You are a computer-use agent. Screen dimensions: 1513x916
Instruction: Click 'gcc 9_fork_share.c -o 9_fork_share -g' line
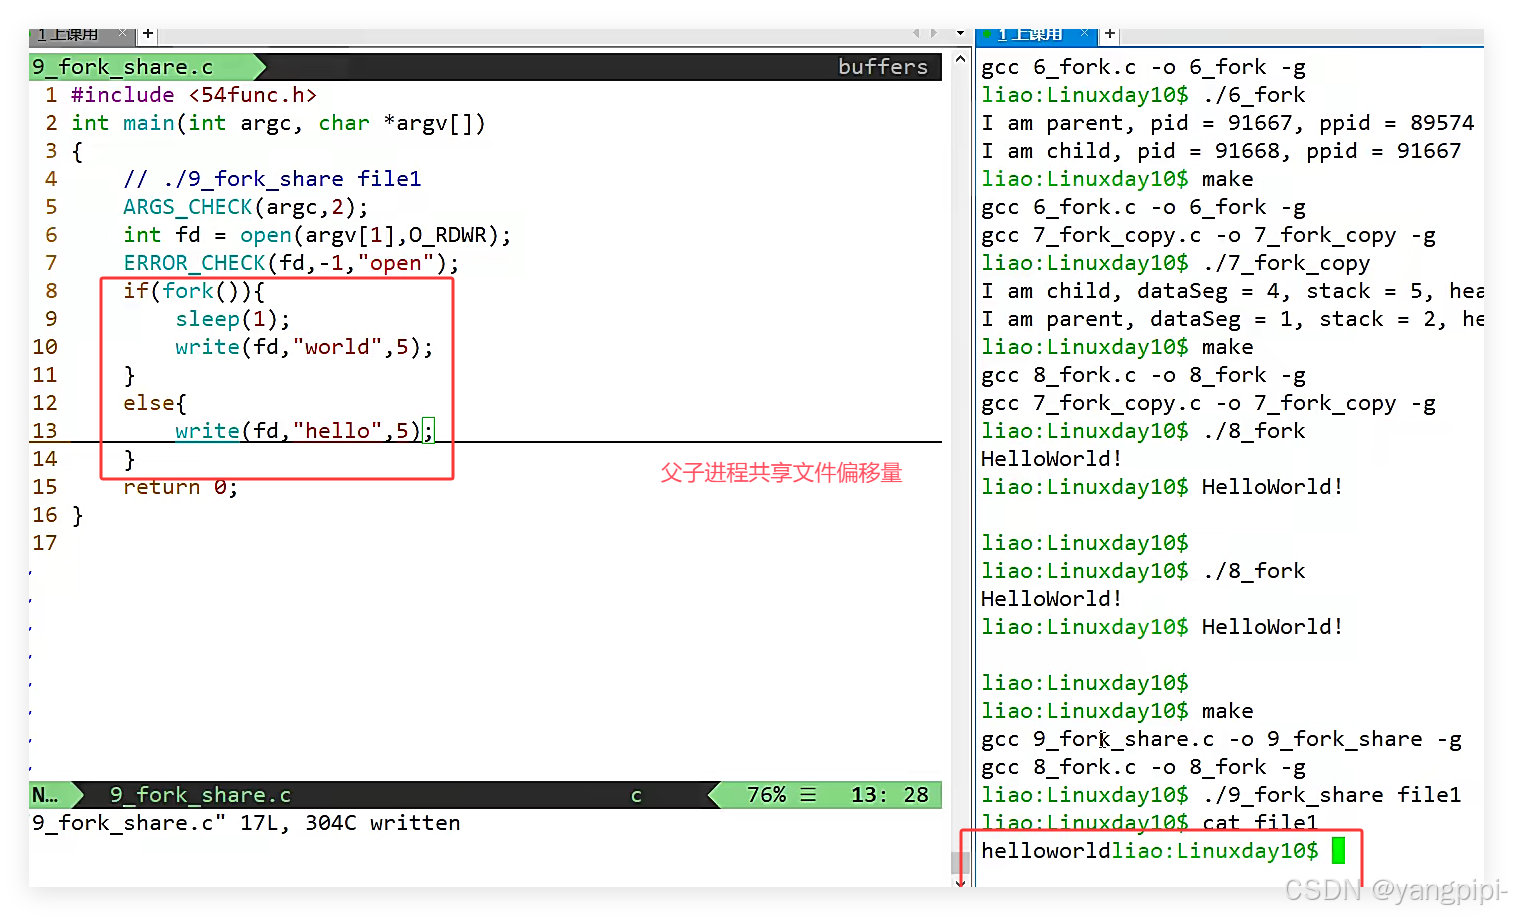pos(1221,739)
